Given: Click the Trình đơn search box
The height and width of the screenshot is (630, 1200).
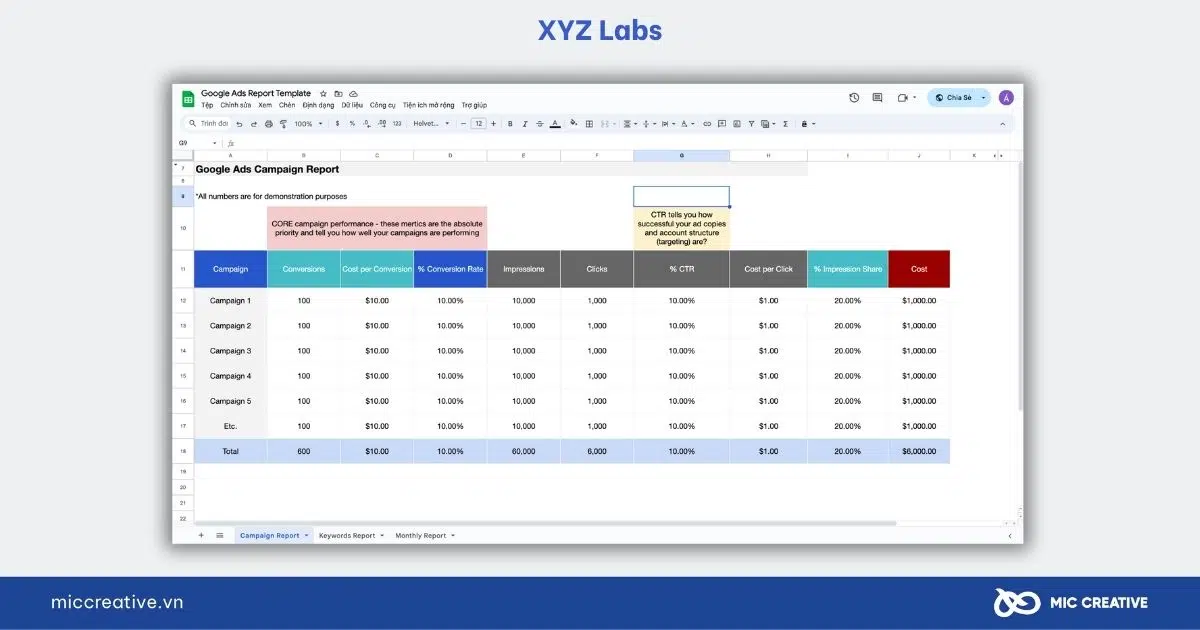Looking at the screenshot, I should 208,124.
